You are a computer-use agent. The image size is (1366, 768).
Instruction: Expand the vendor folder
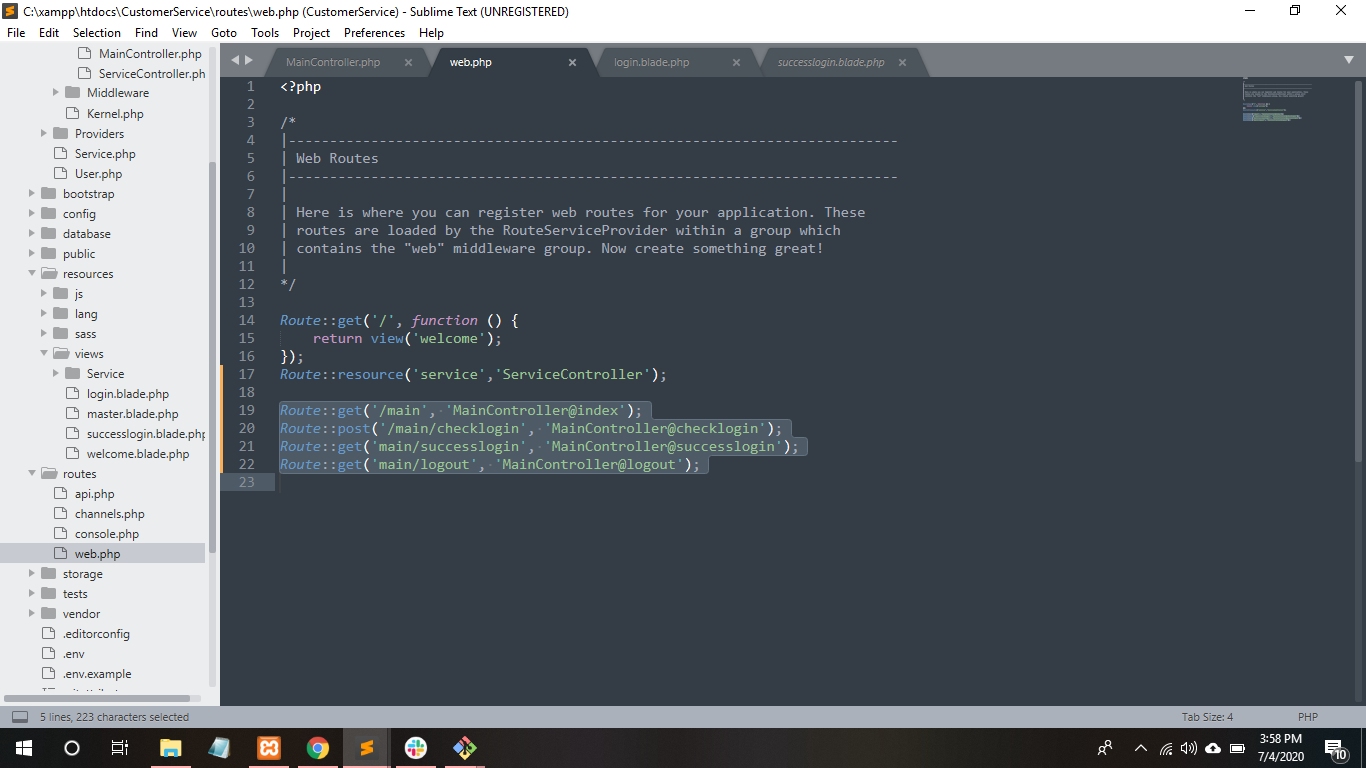coord(33,614)
